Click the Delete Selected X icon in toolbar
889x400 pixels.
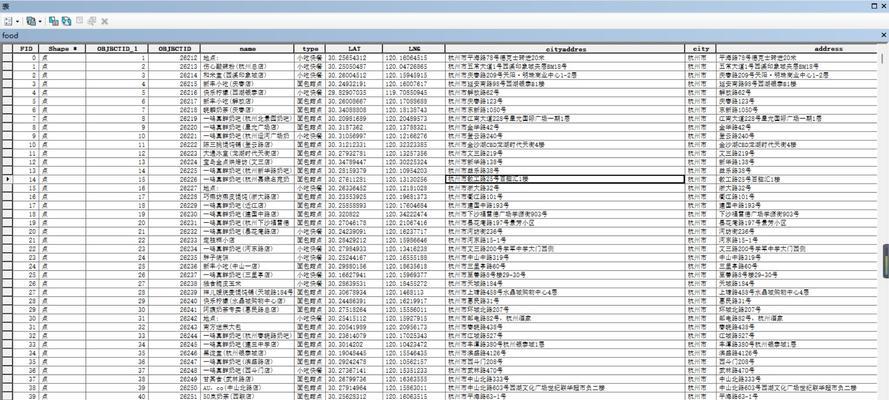pyautogui.click(x=104, y=22)
